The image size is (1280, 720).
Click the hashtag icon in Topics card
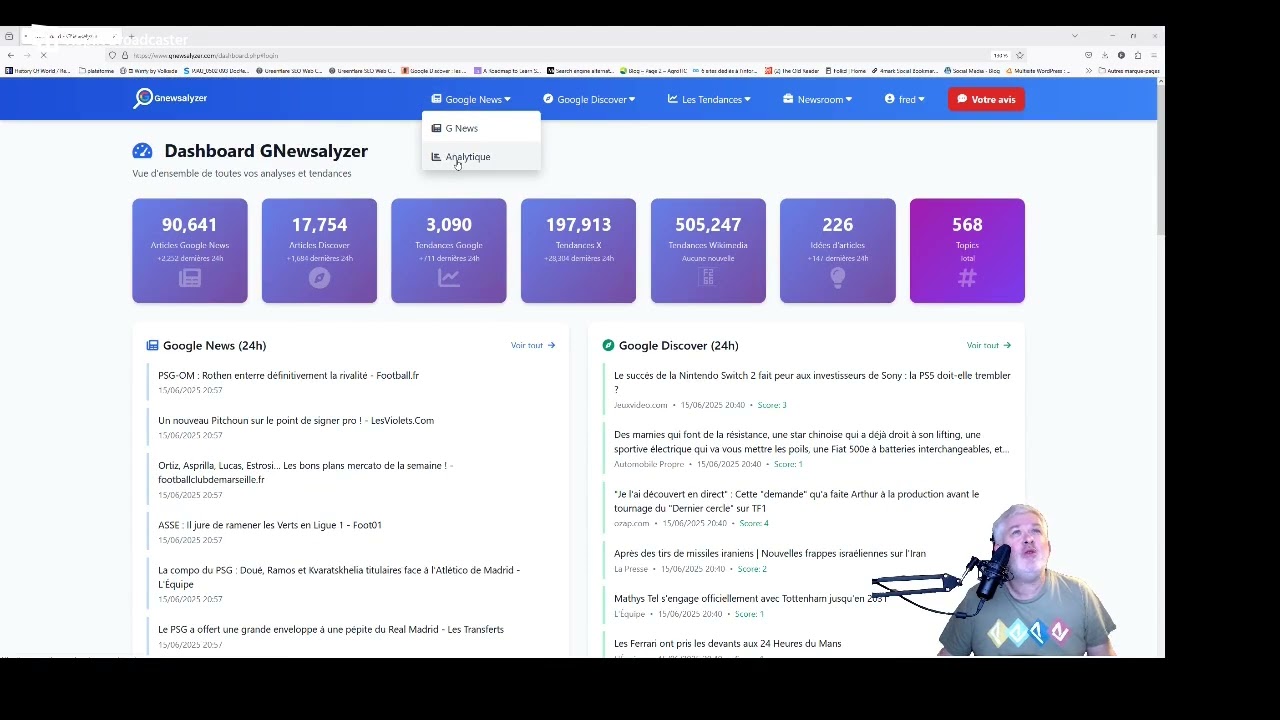click(x=967, y=279)
